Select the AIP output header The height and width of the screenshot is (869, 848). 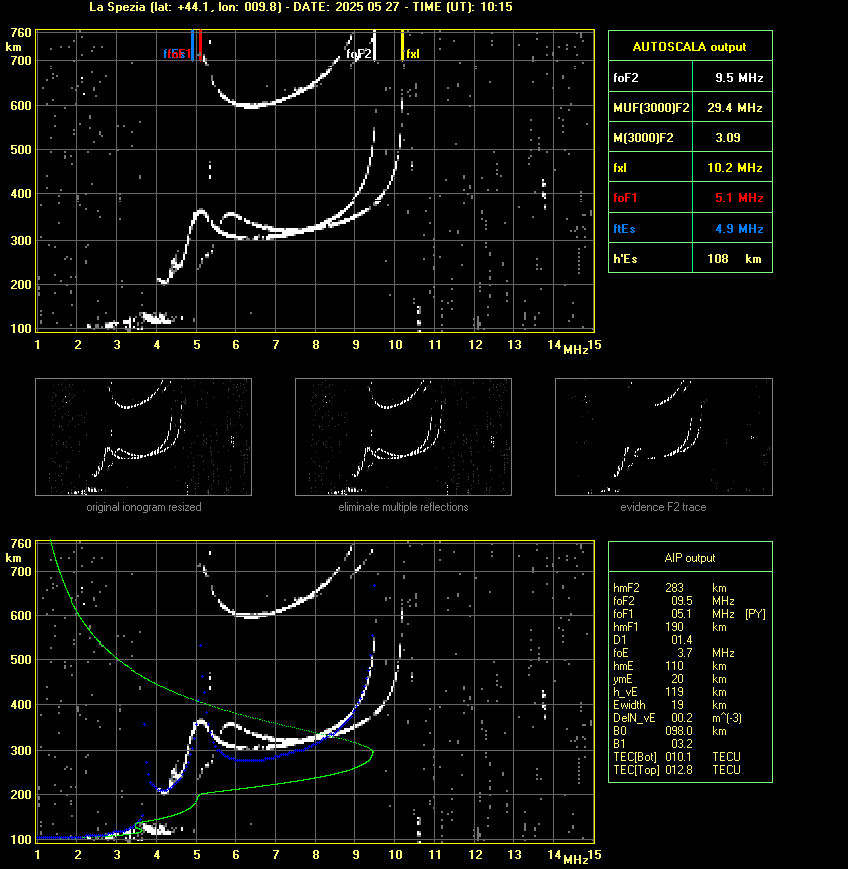(690, 558)
